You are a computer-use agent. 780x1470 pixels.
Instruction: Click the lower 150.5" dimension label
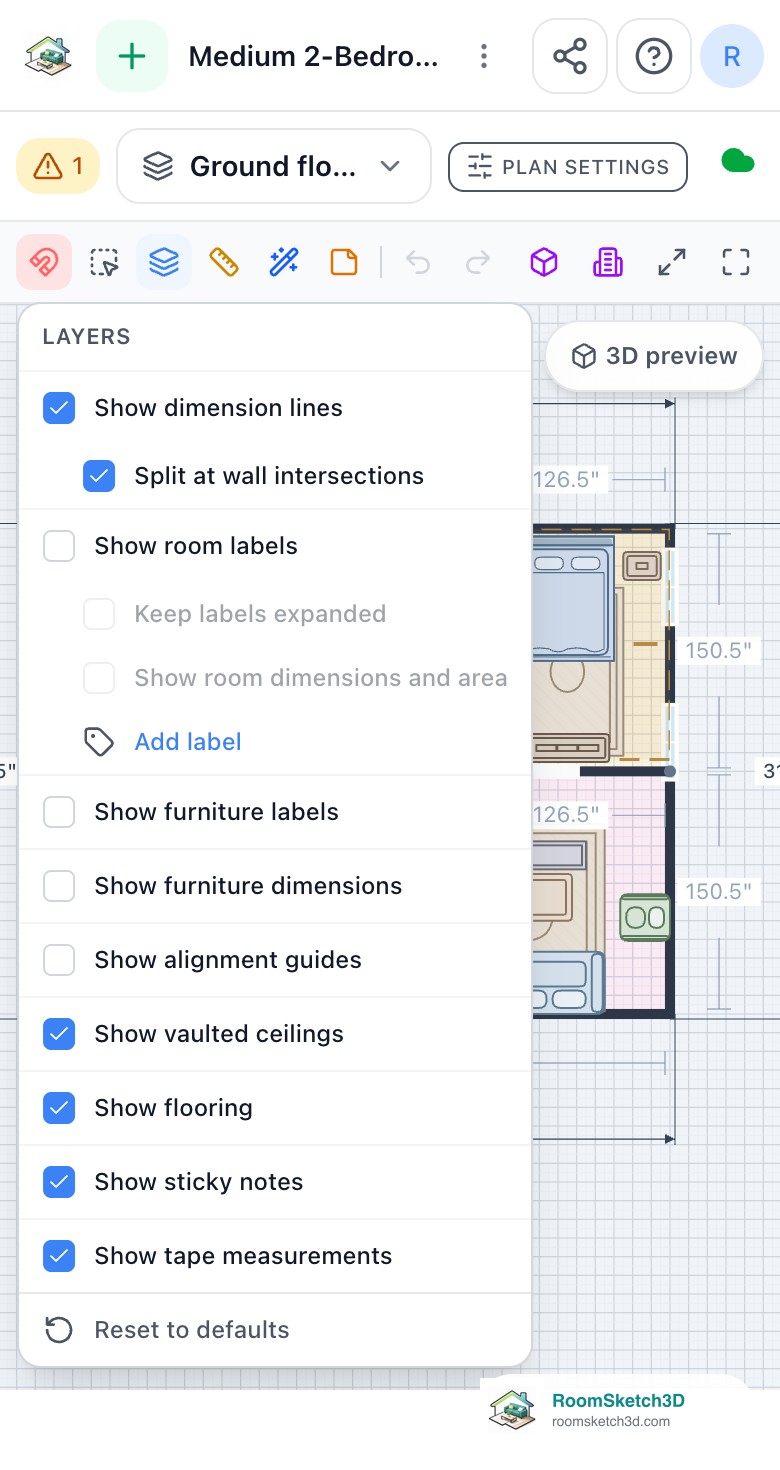(x=718, y=891)
